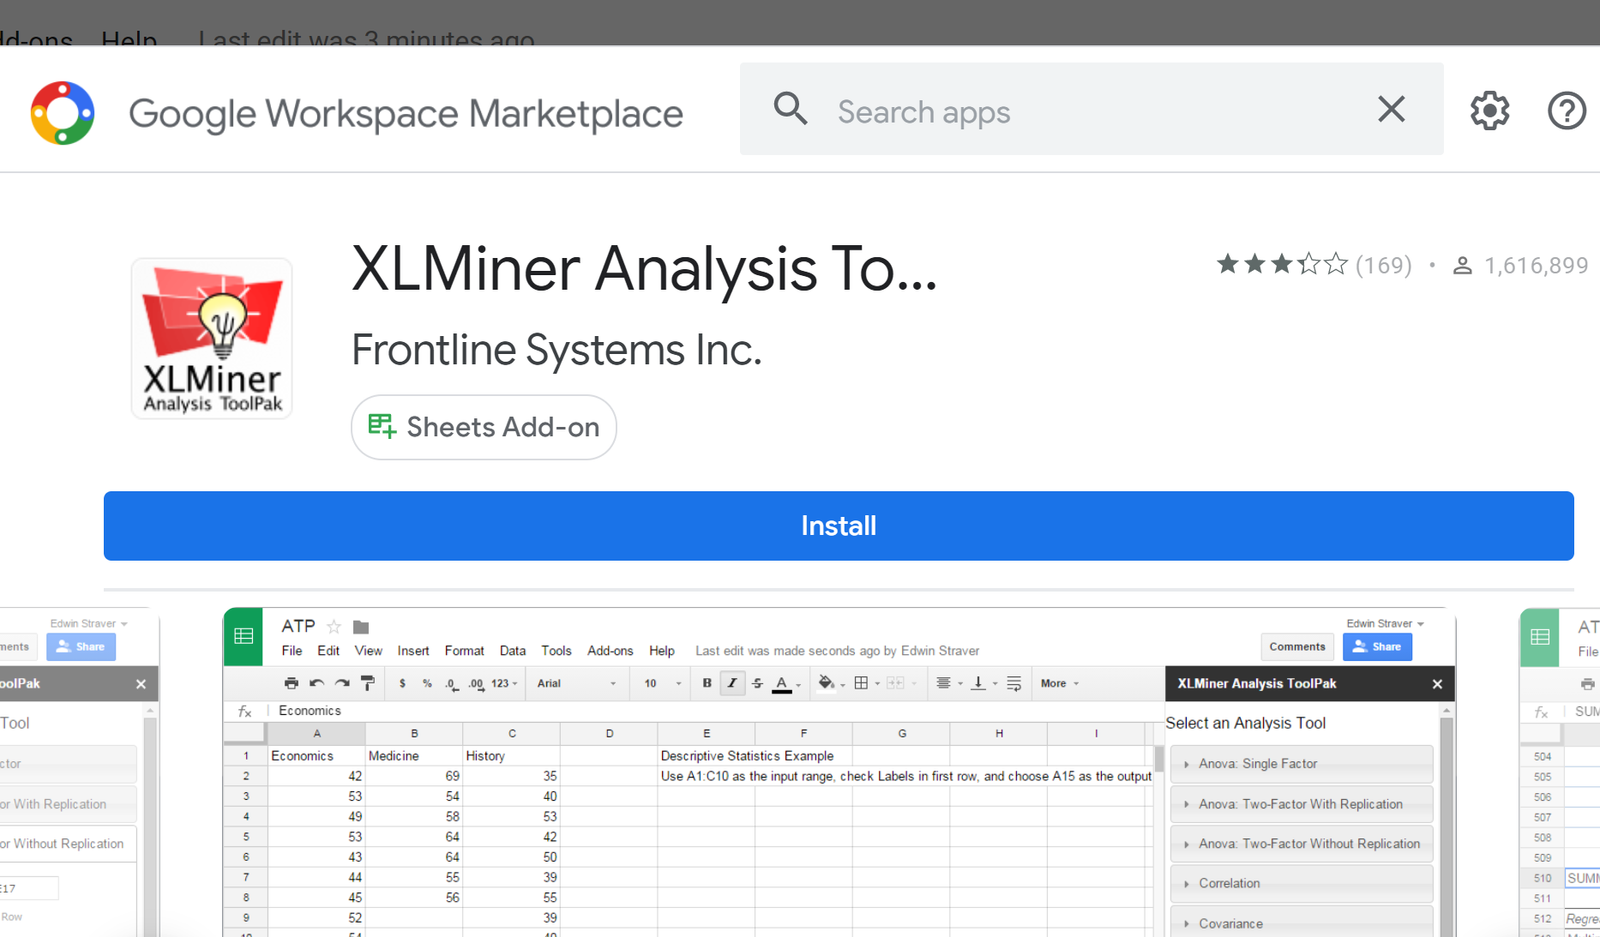Open the text color picker
This screenshot has height=937, width=1600.
pyautogui.click(x=786, y=684)
